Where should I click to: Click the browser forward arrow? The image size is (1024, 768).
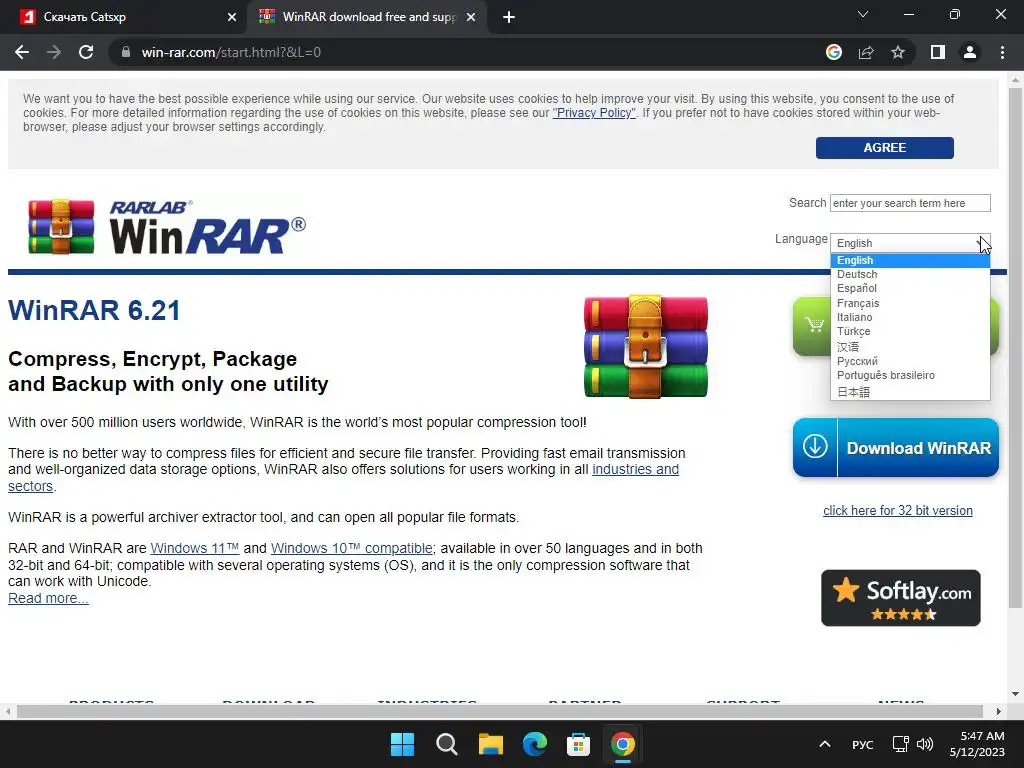[x=54, y=52]
